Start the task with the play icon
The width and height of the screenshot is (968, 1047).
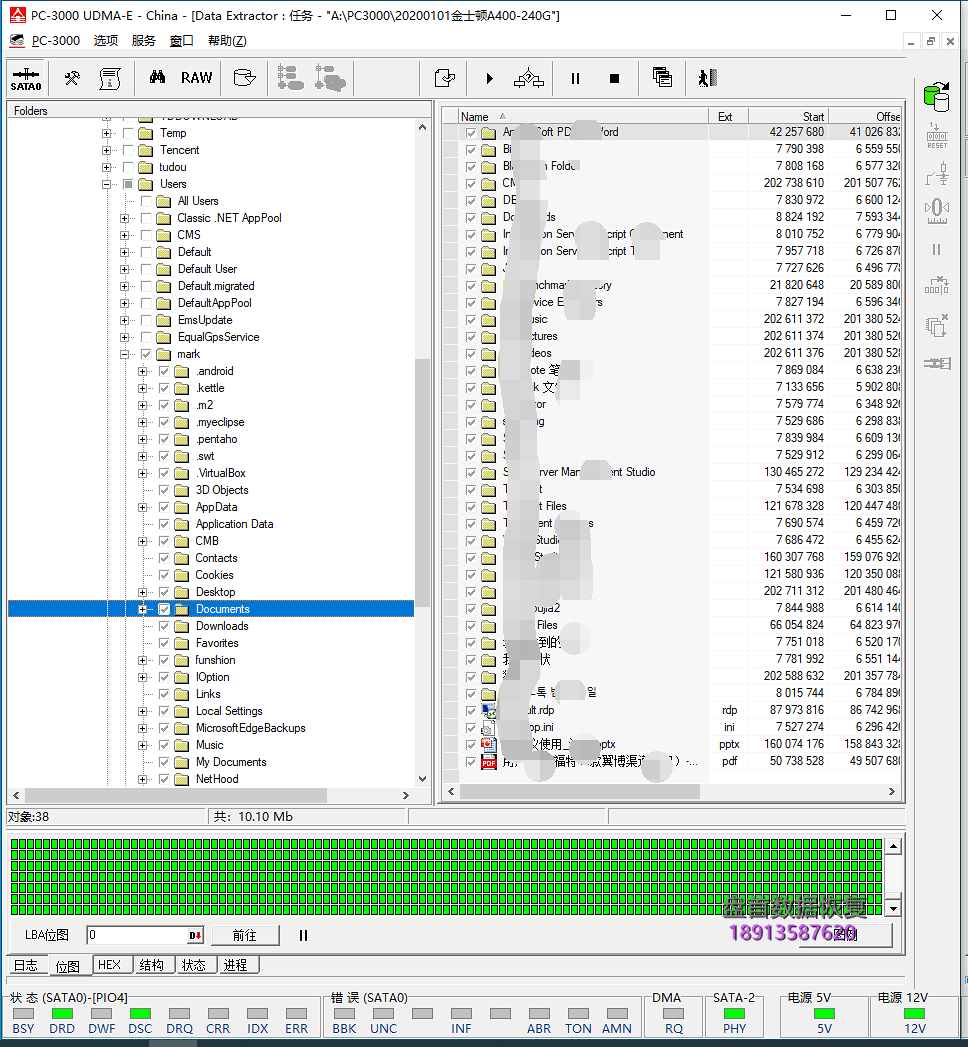coord(489,79)
